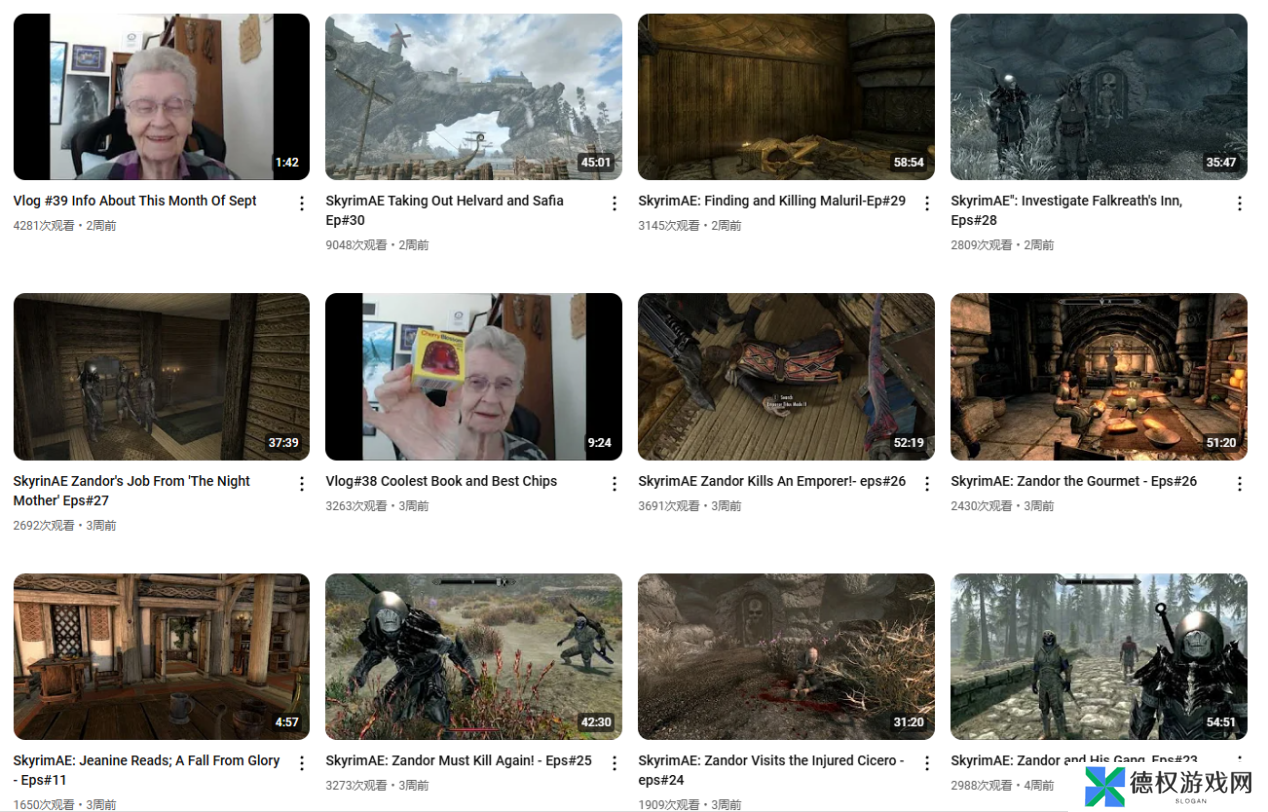Viewport: 1268px width, 812px height.
Task: Click the '4281次观看・2周前' view count text
Action: [65, 226]
